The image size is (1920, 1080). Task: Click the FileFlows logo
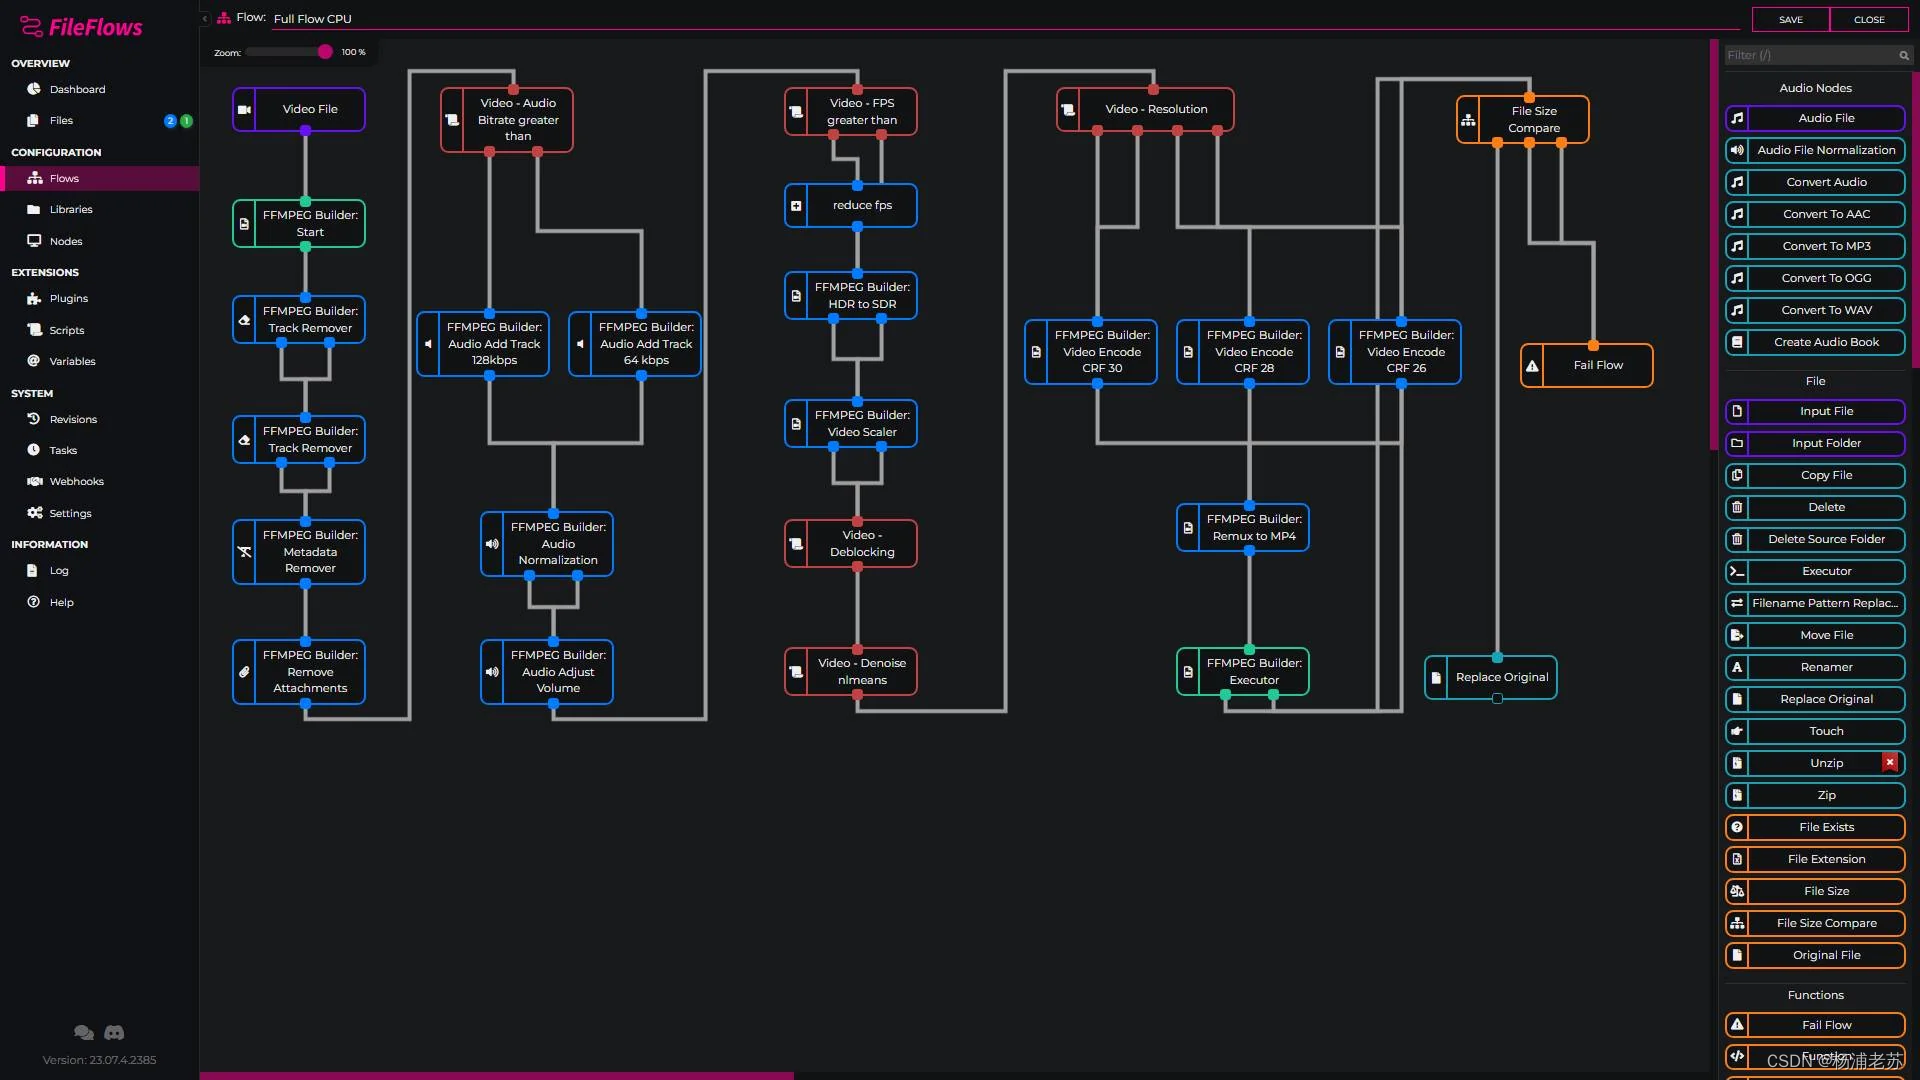[x=78, y=26]
